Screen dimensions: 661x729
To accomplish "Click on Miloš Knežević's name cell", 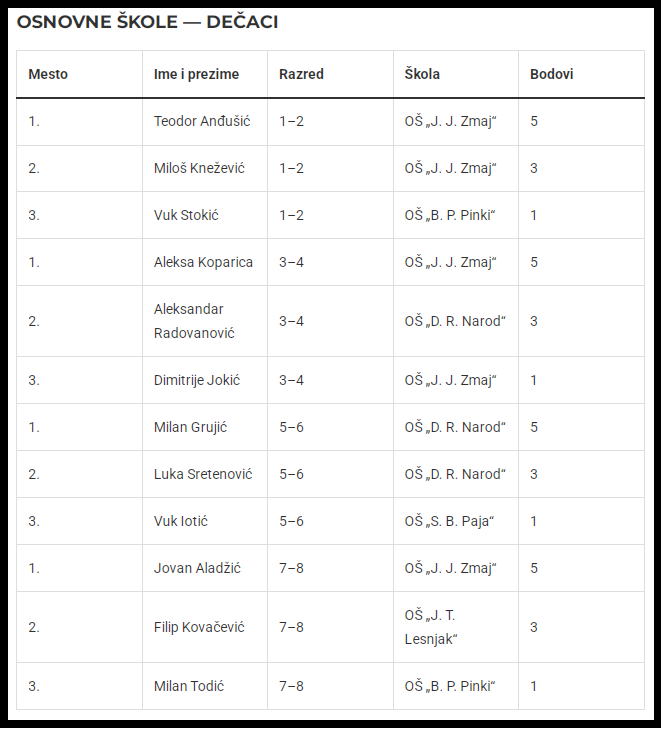I will coord(199,168).
